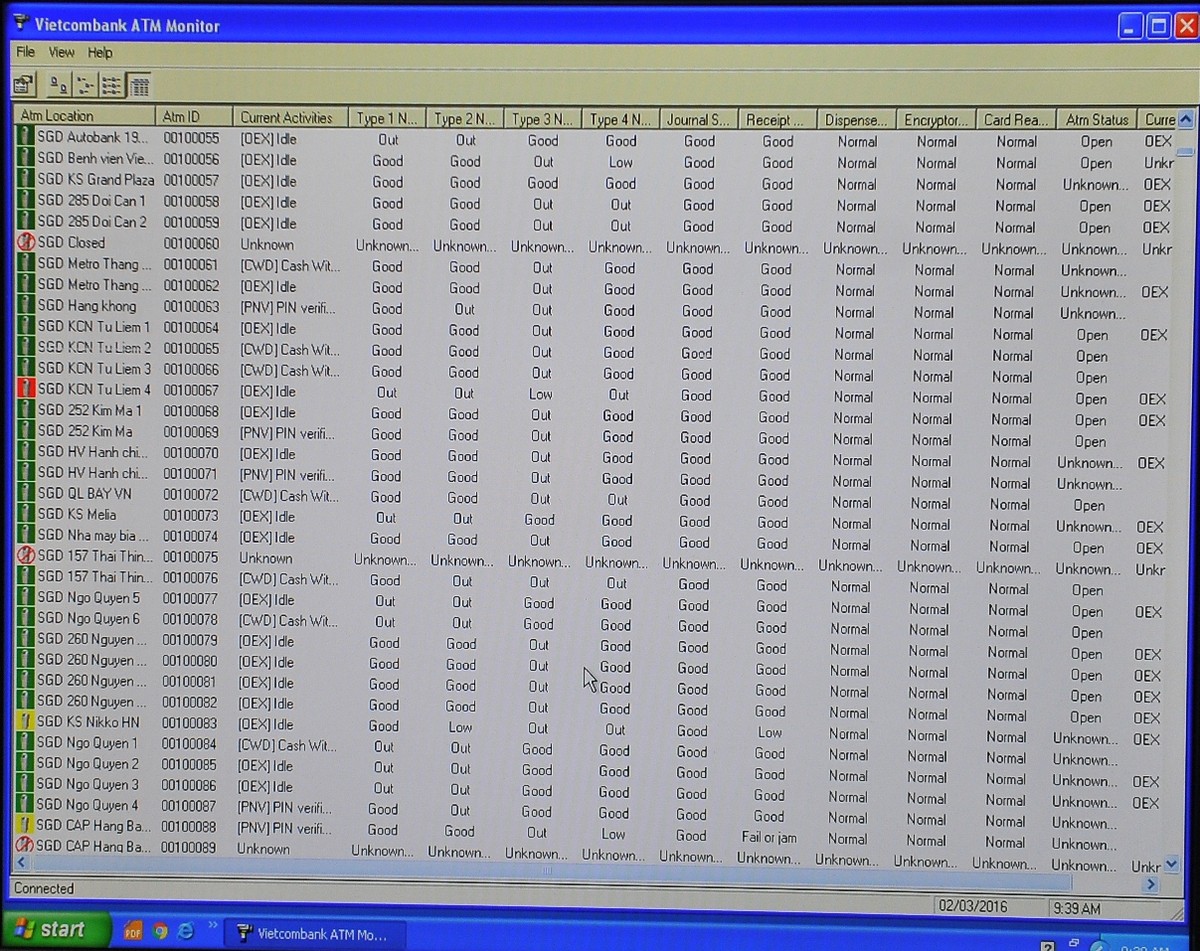
Task: Select the SGD Hang khong row
Action: pyautogui.click(x=87, y=306)
